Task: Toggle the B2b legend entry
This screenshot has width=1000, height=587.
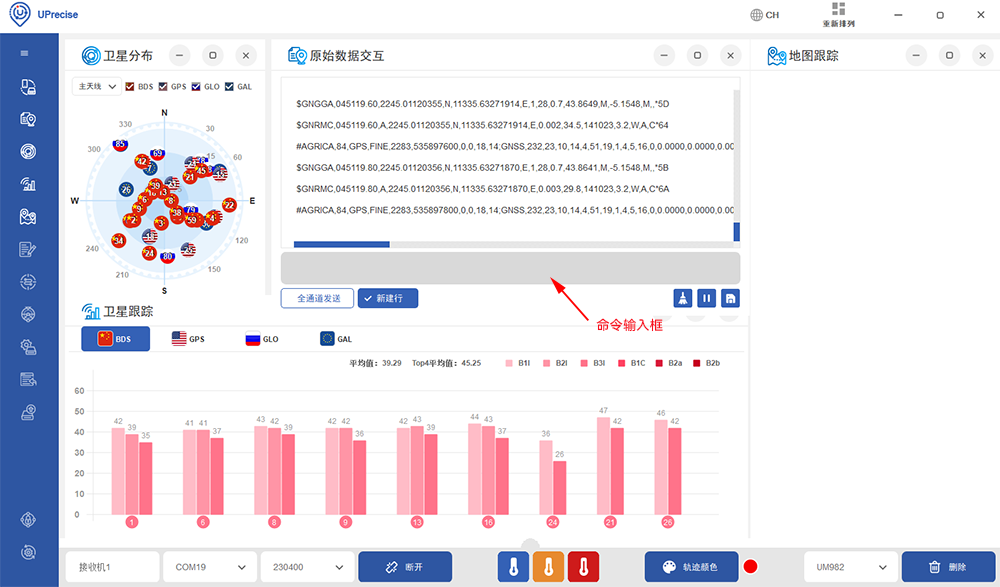Action: point(707,363)
